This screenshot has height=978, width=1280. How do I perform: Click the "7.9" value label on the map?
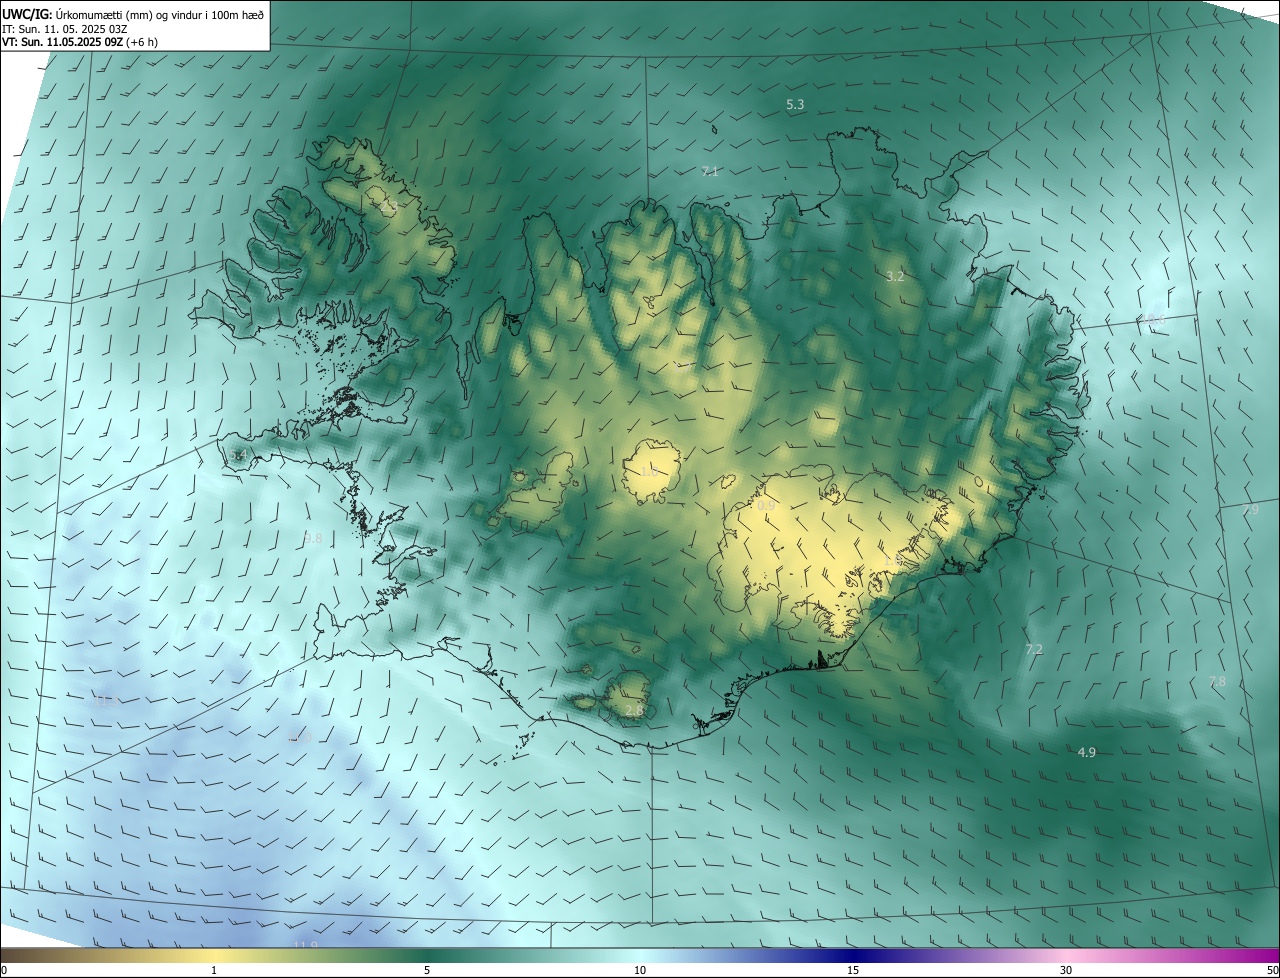[1250, 509]
